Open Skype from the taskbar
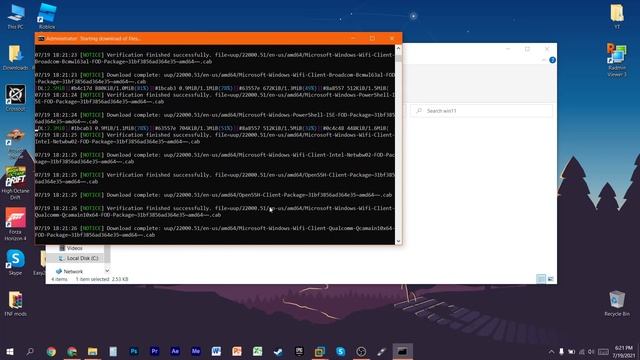Image resolution: width=640 pixels, height=360 pixels. point(340,351)
